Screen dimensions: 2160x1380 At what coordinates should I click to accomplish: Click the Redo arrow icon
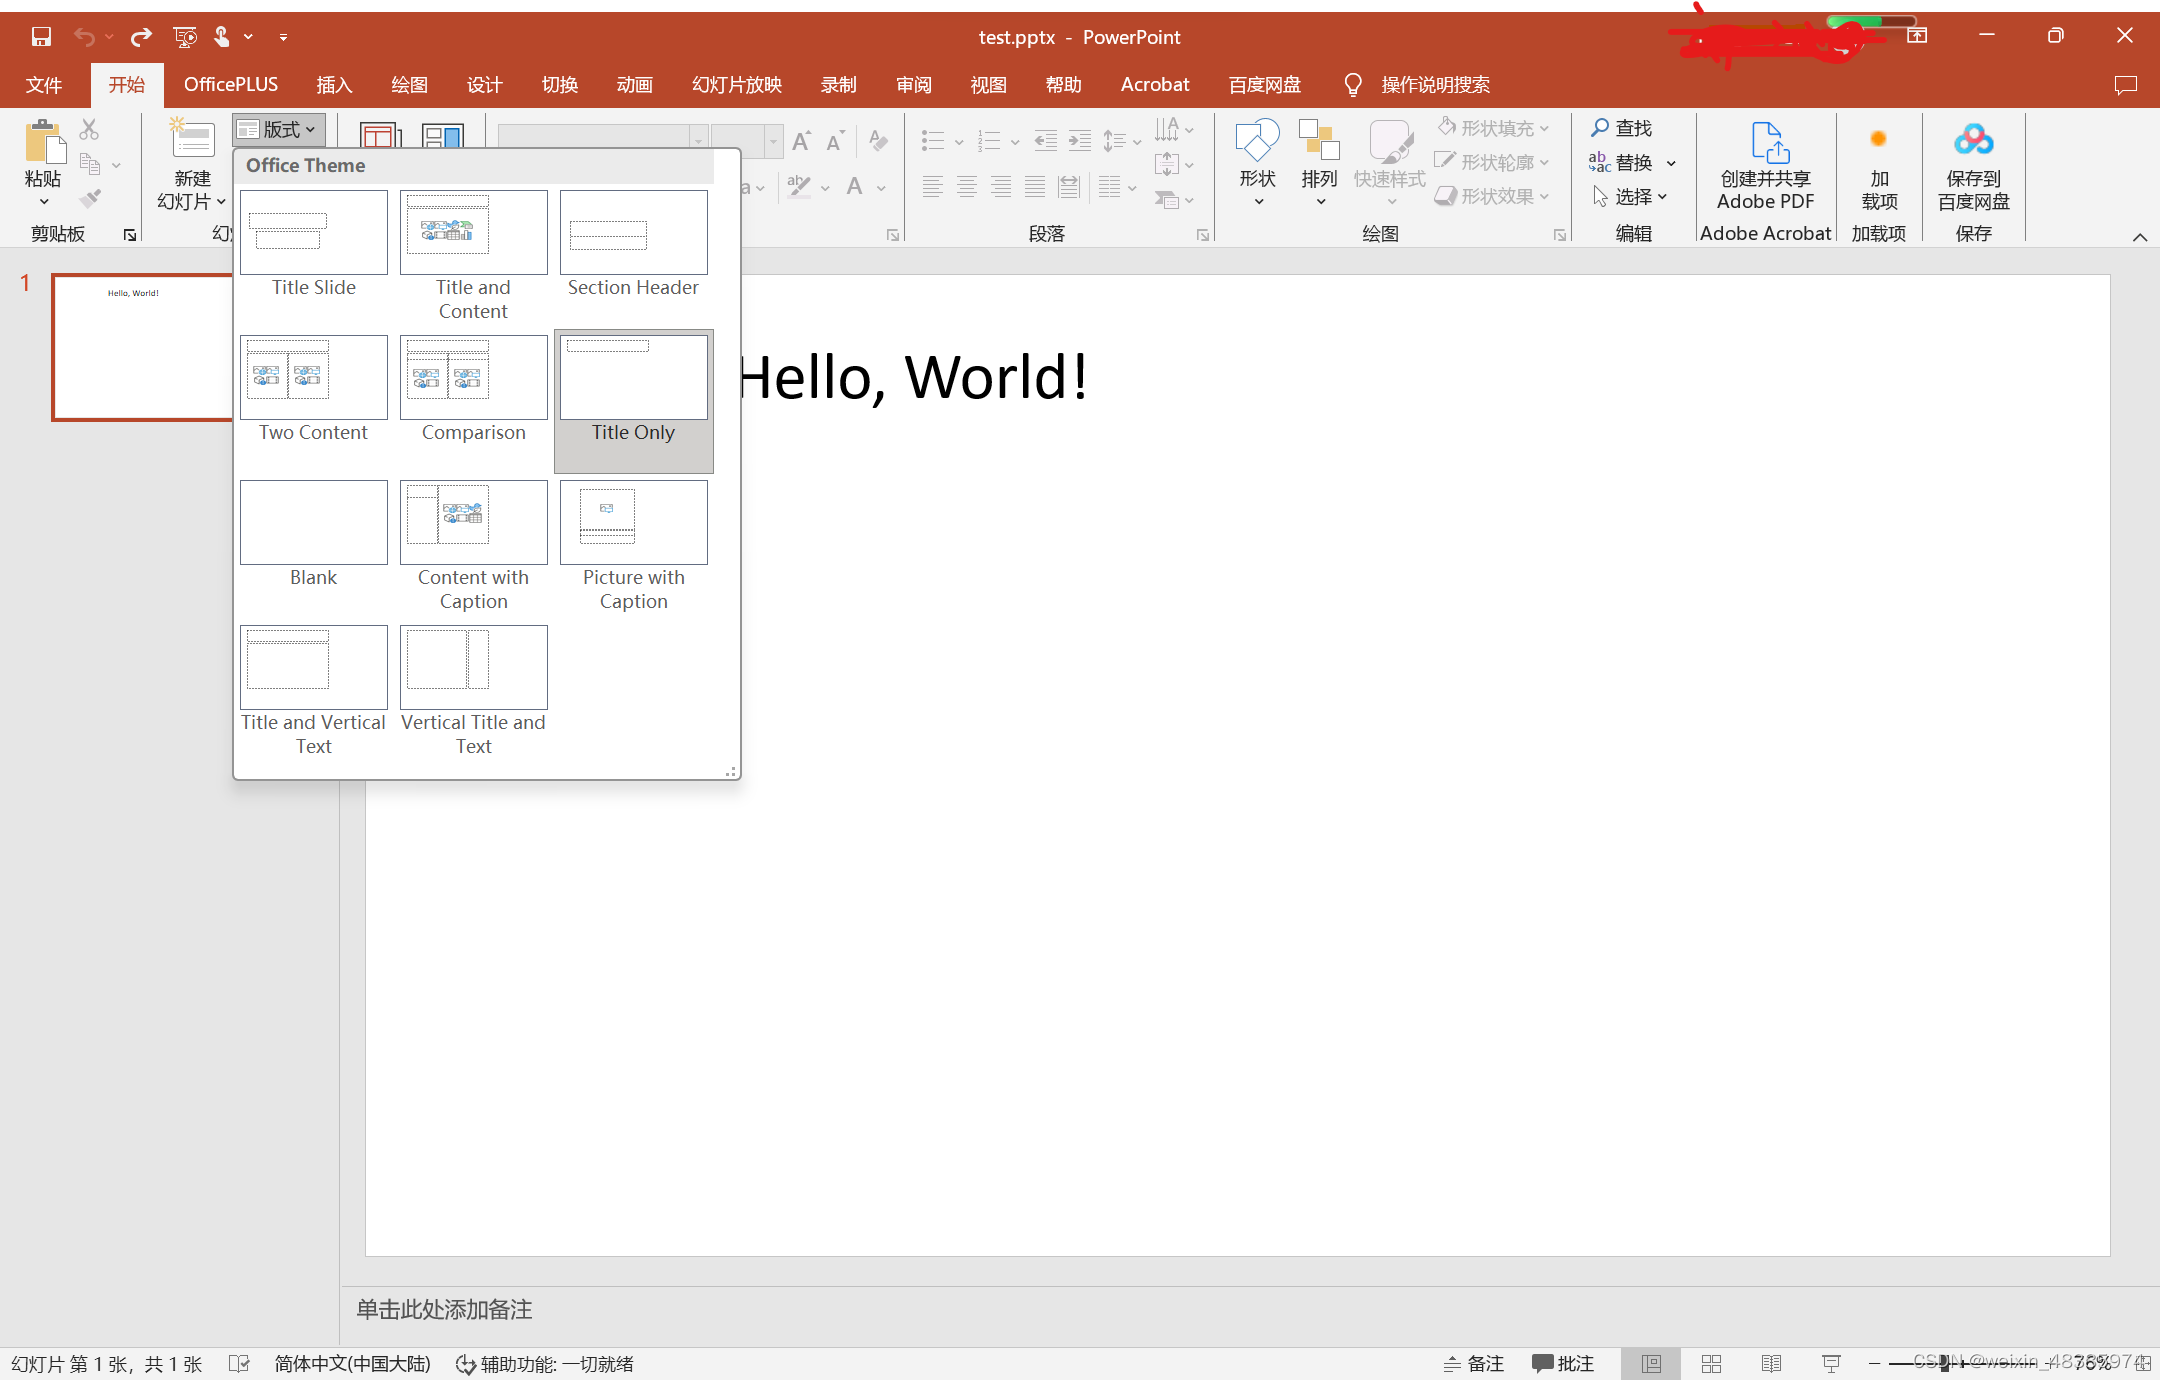141,37
